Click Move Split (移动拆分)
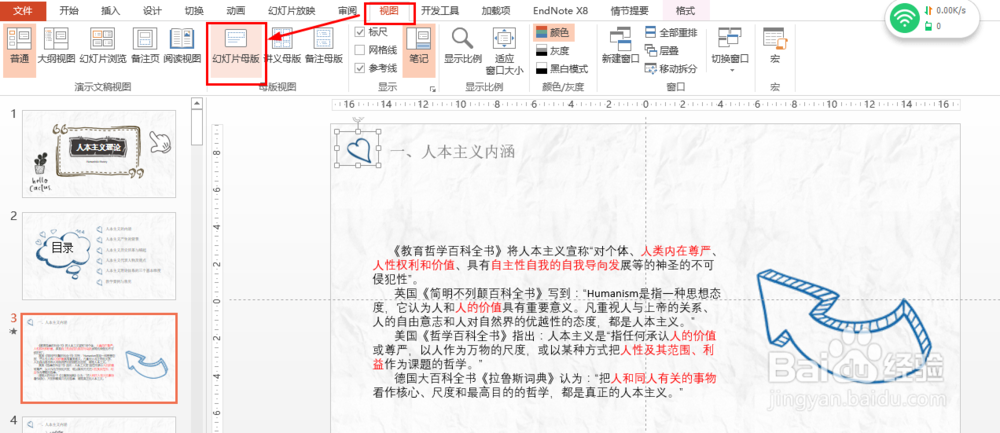This screenshot has width=1000, height=433. pos(670,68)
